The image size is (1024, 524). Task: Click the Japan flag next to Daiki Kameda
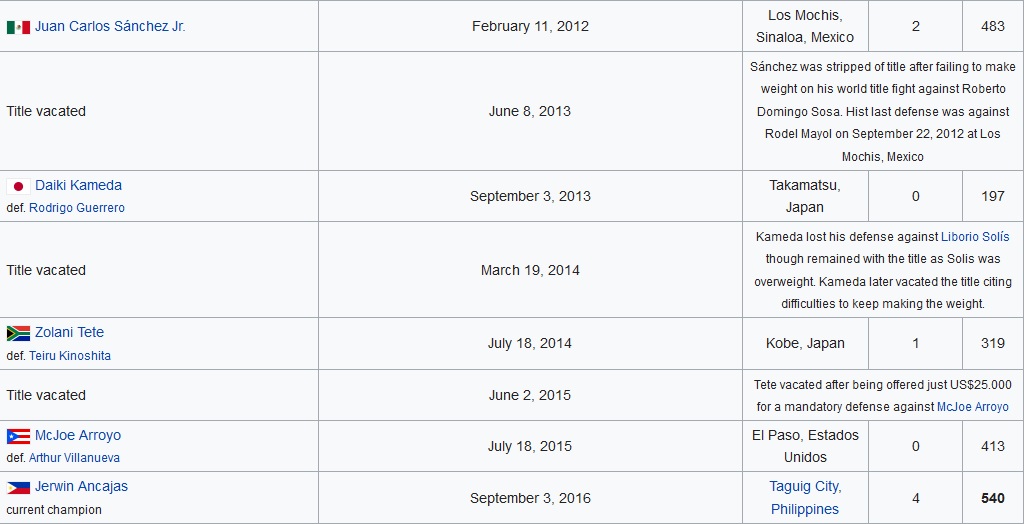[18, 186]
